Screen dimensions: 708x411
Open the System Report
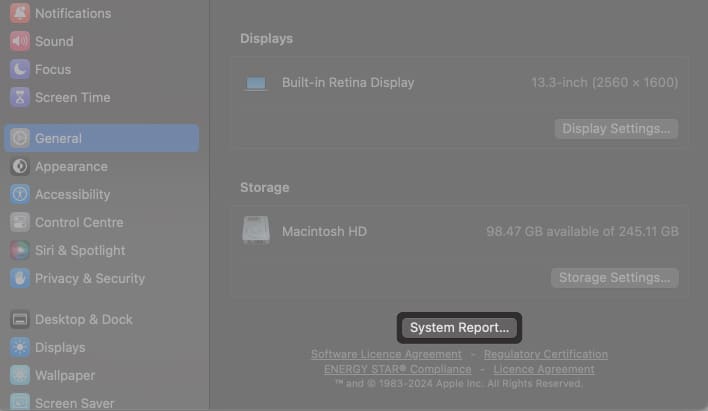(x=459, y=327)
